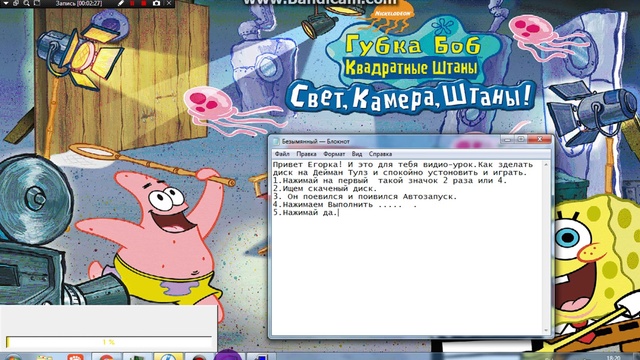
Task: Click the line '2.Ищем скаченый диск.'
Action: click(325, 189)
